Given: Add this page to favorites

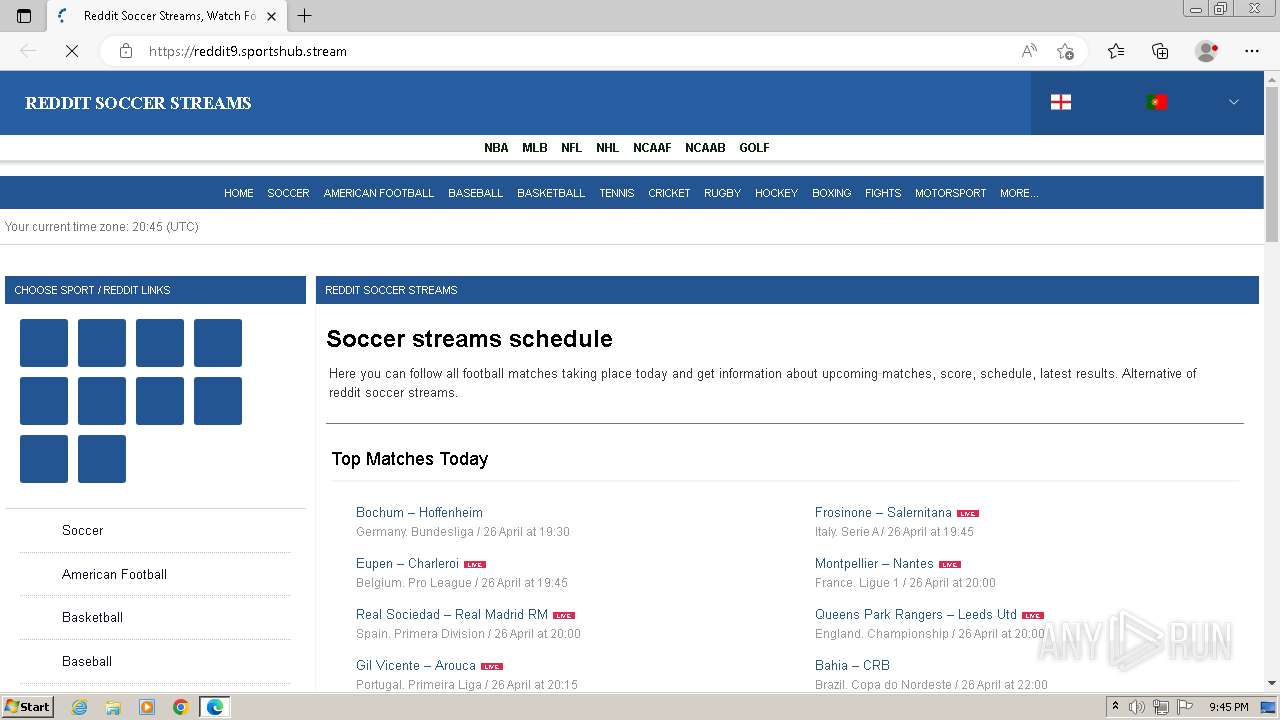Looking at the screenshot, I should tap(1065, 51).
